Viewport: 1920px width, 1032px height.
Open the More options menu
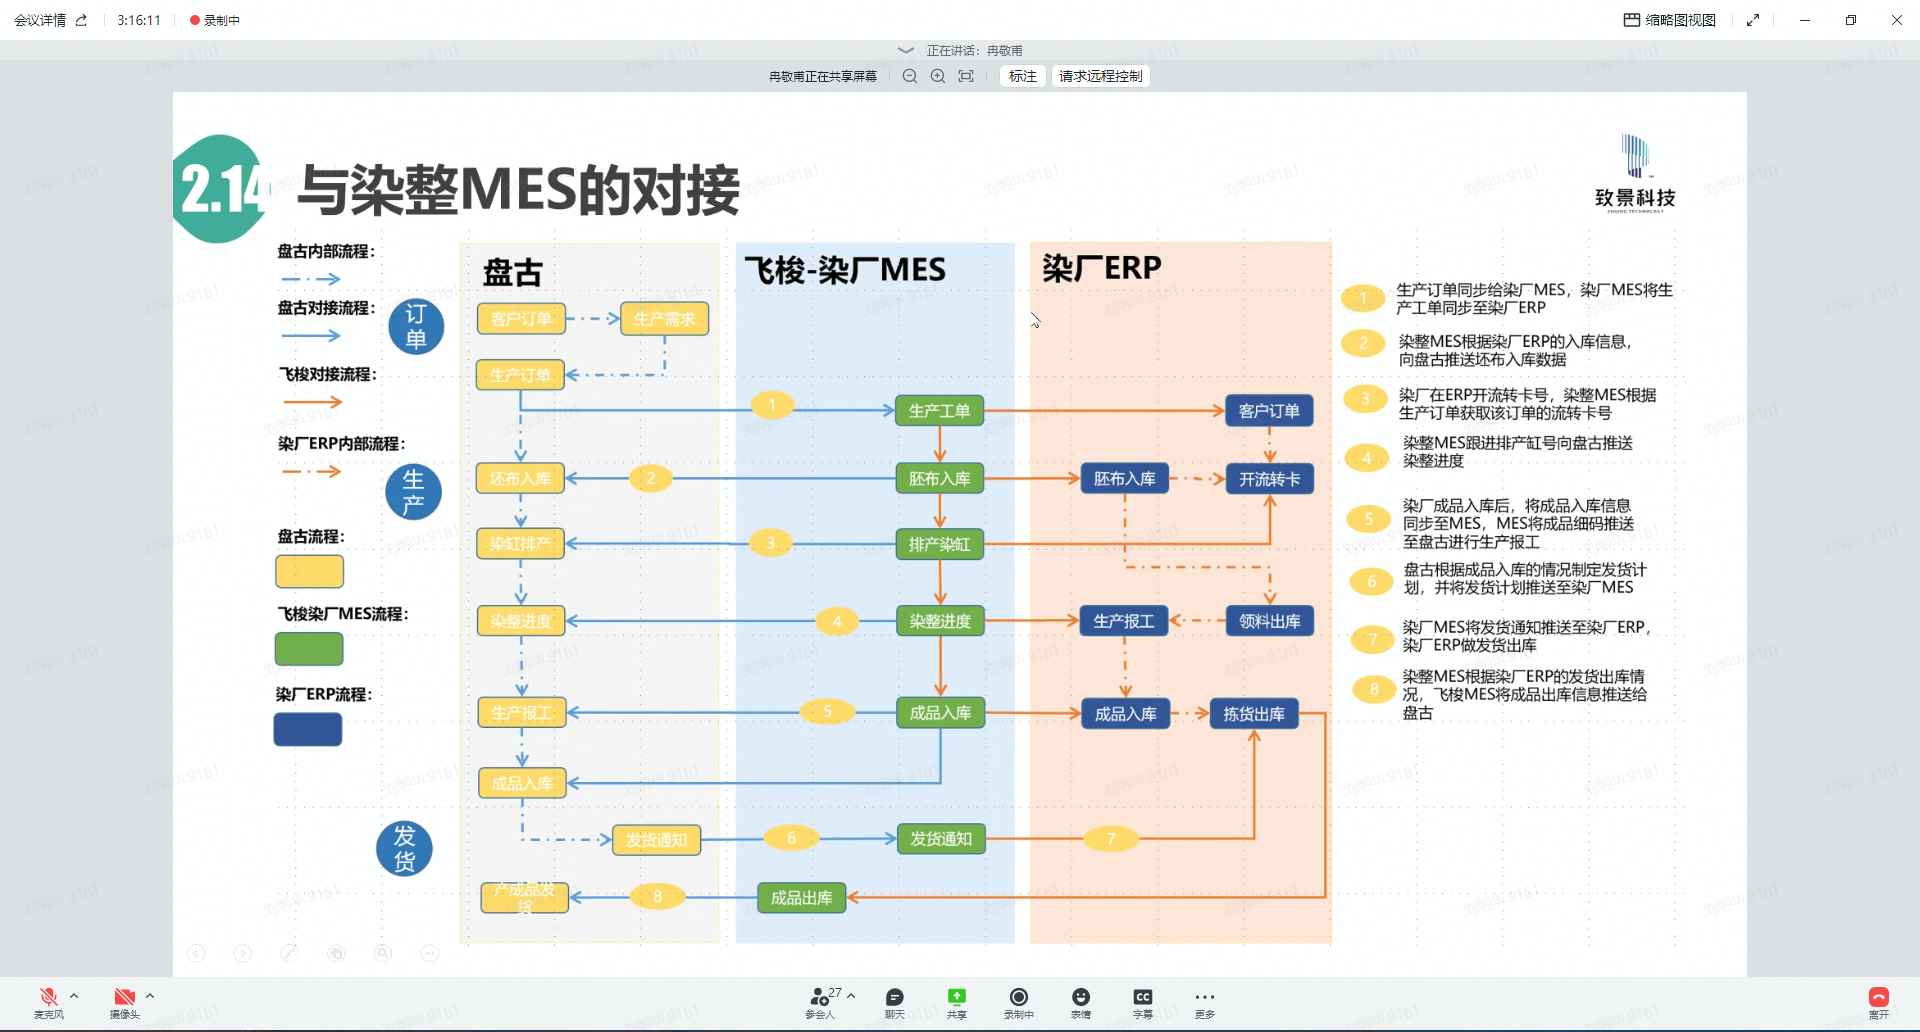[x=1205, y=1002]
